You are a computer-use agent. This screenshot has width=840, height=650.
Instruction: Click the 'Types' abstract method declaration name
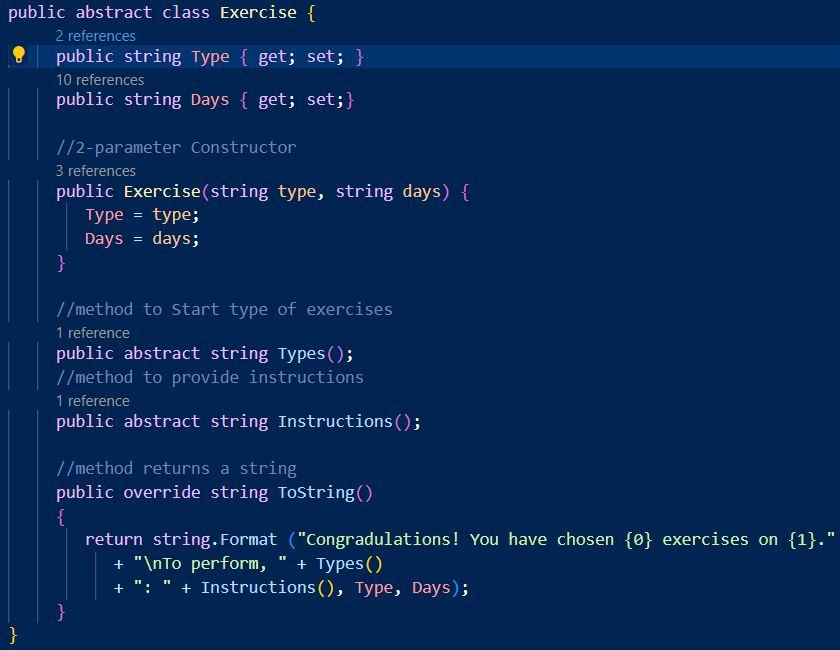tap(302, 354)
